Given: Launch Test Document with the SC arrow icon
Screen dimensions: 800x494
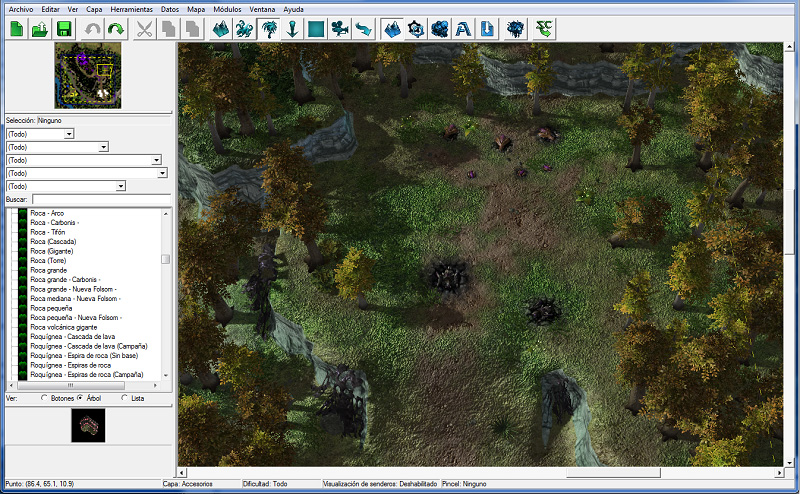Looking at the screenshot, I should tap(544, 29).
